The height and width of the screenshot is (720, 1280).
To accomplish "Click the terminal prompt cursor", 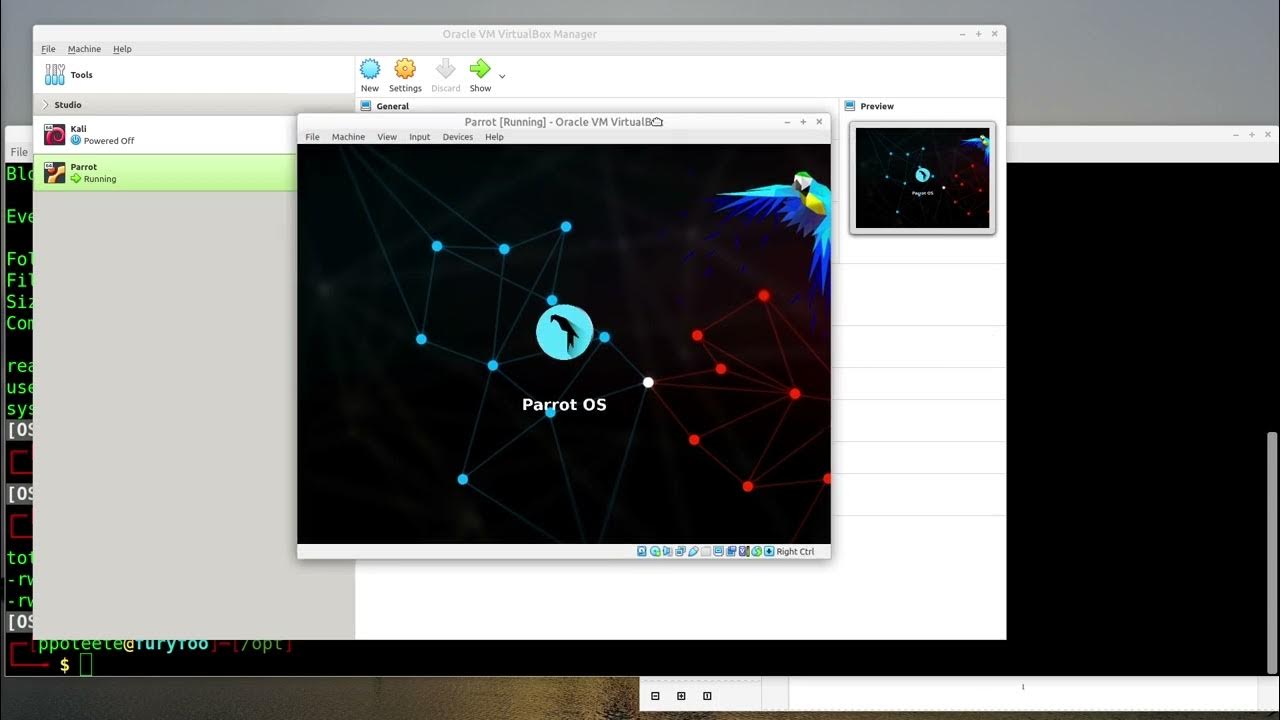I will (86, 665).
